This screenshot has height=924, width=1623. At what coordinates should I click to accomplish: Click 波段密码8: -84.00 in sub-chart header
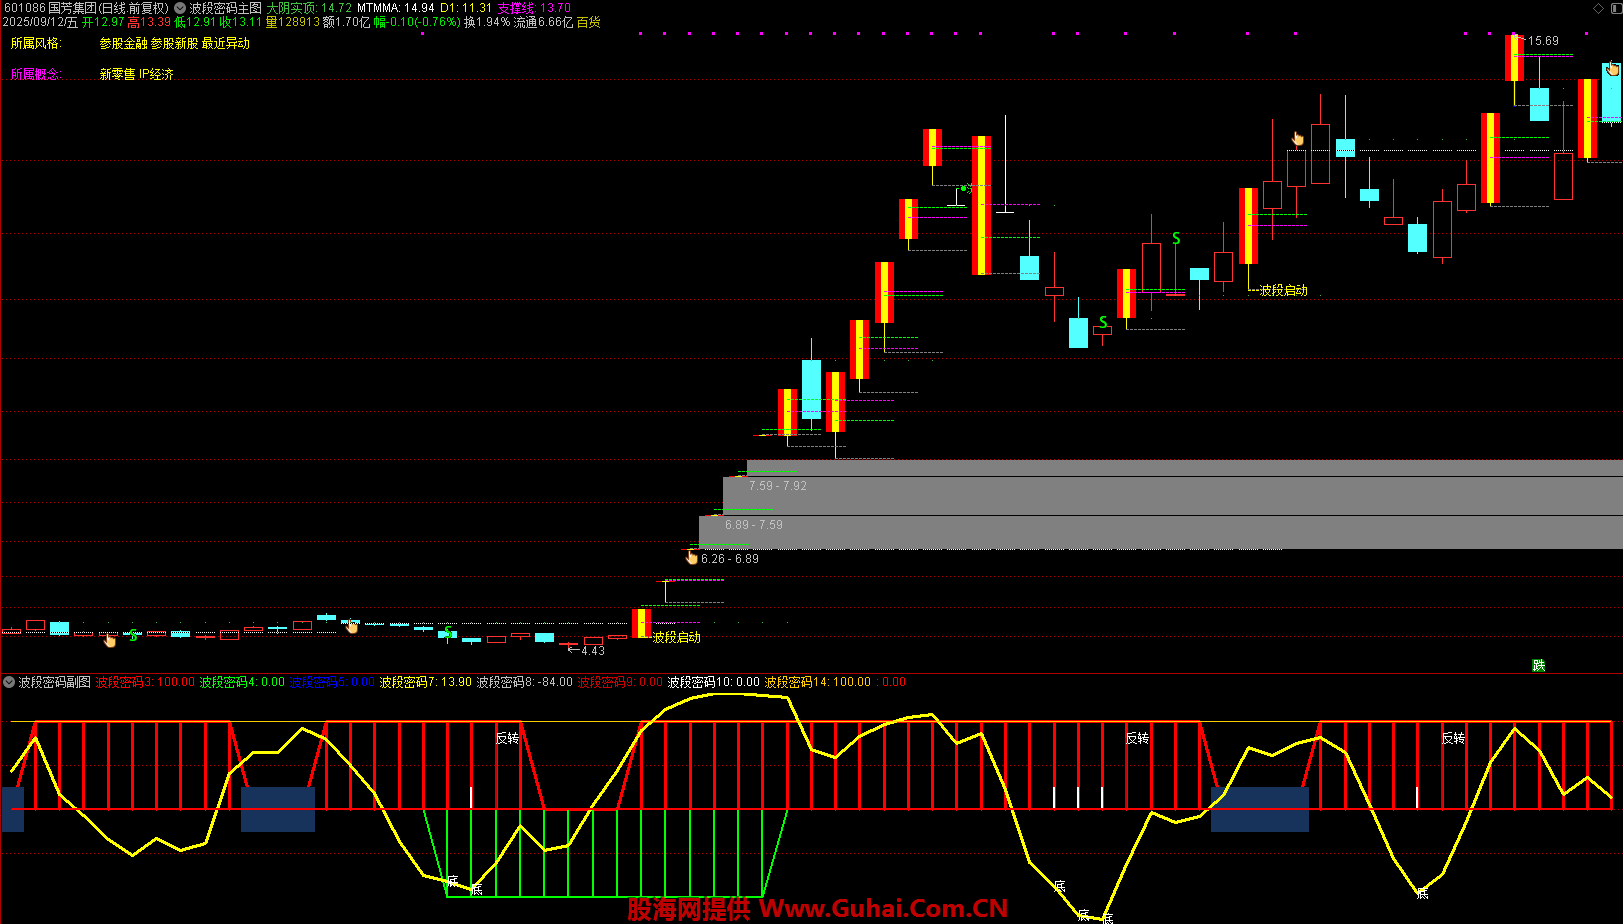coord(525,682)
